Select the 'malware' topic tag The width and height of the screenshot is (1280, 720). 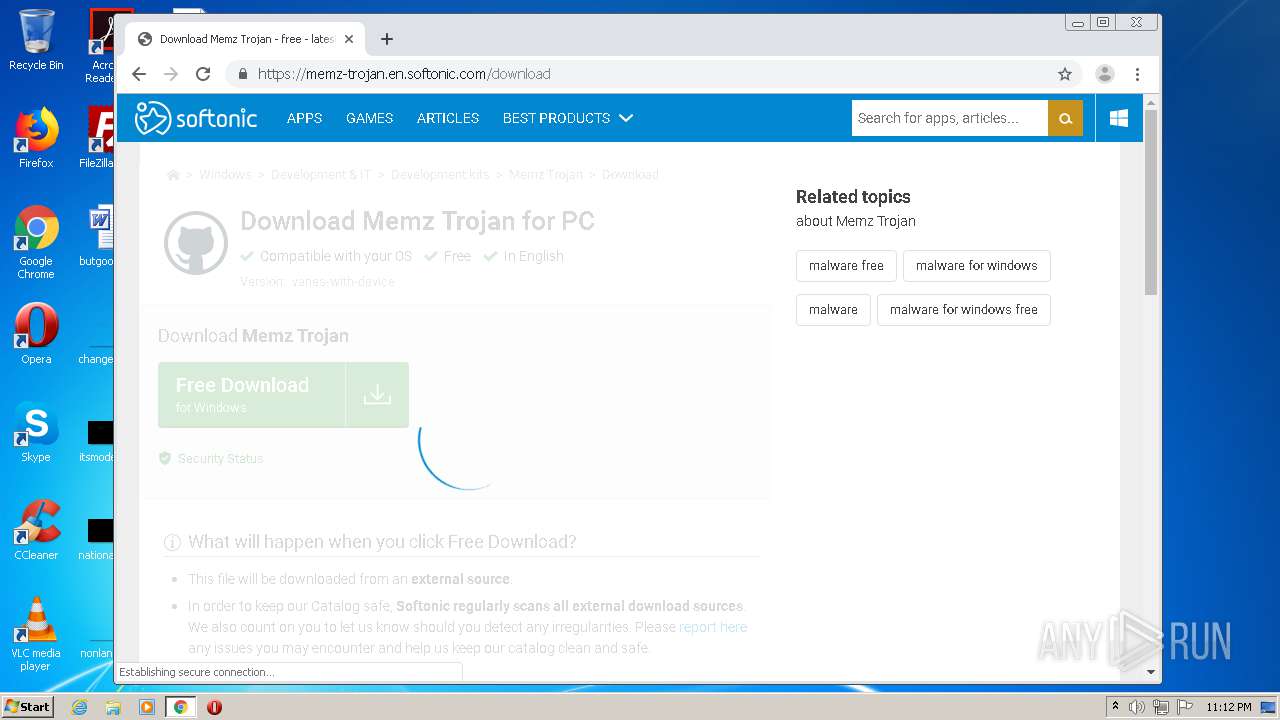click(833, 310)
